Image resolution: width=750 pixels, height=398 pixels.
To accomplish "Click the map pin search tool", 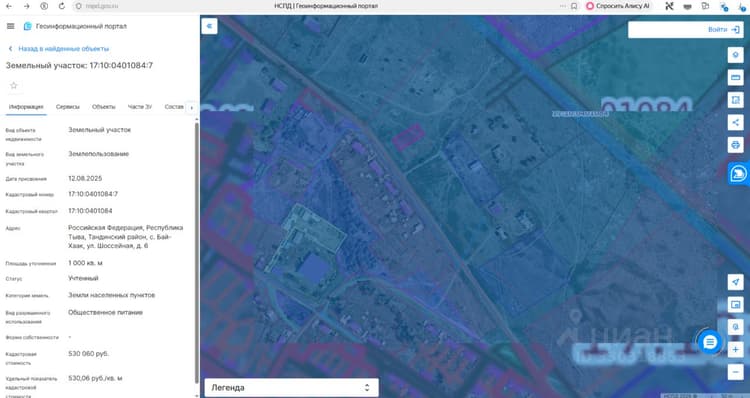I will [736, 327].
